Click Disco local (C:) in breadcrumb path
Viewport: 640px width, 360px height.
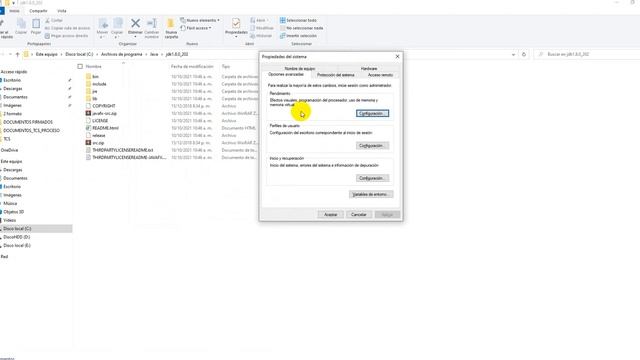[x=79, y=54]
